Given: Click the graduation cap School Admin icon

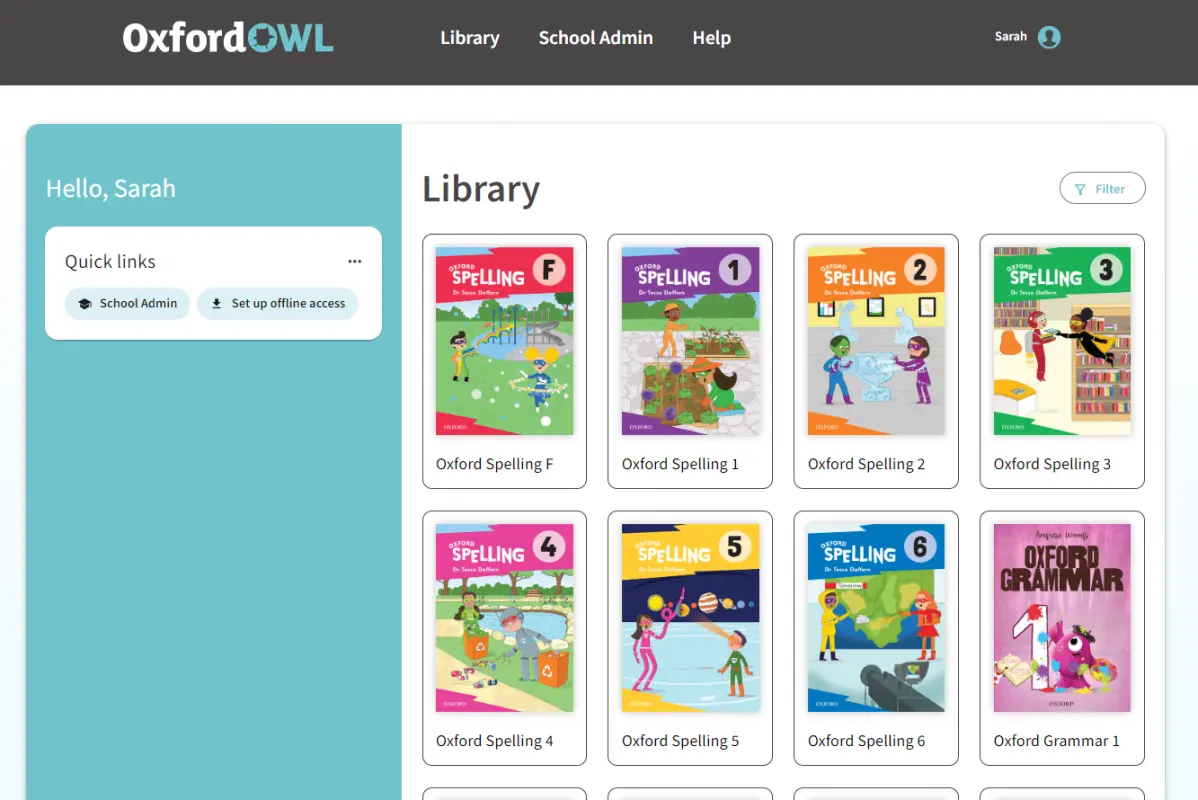Looking at the screenshot, I should [x=85, y=304].
